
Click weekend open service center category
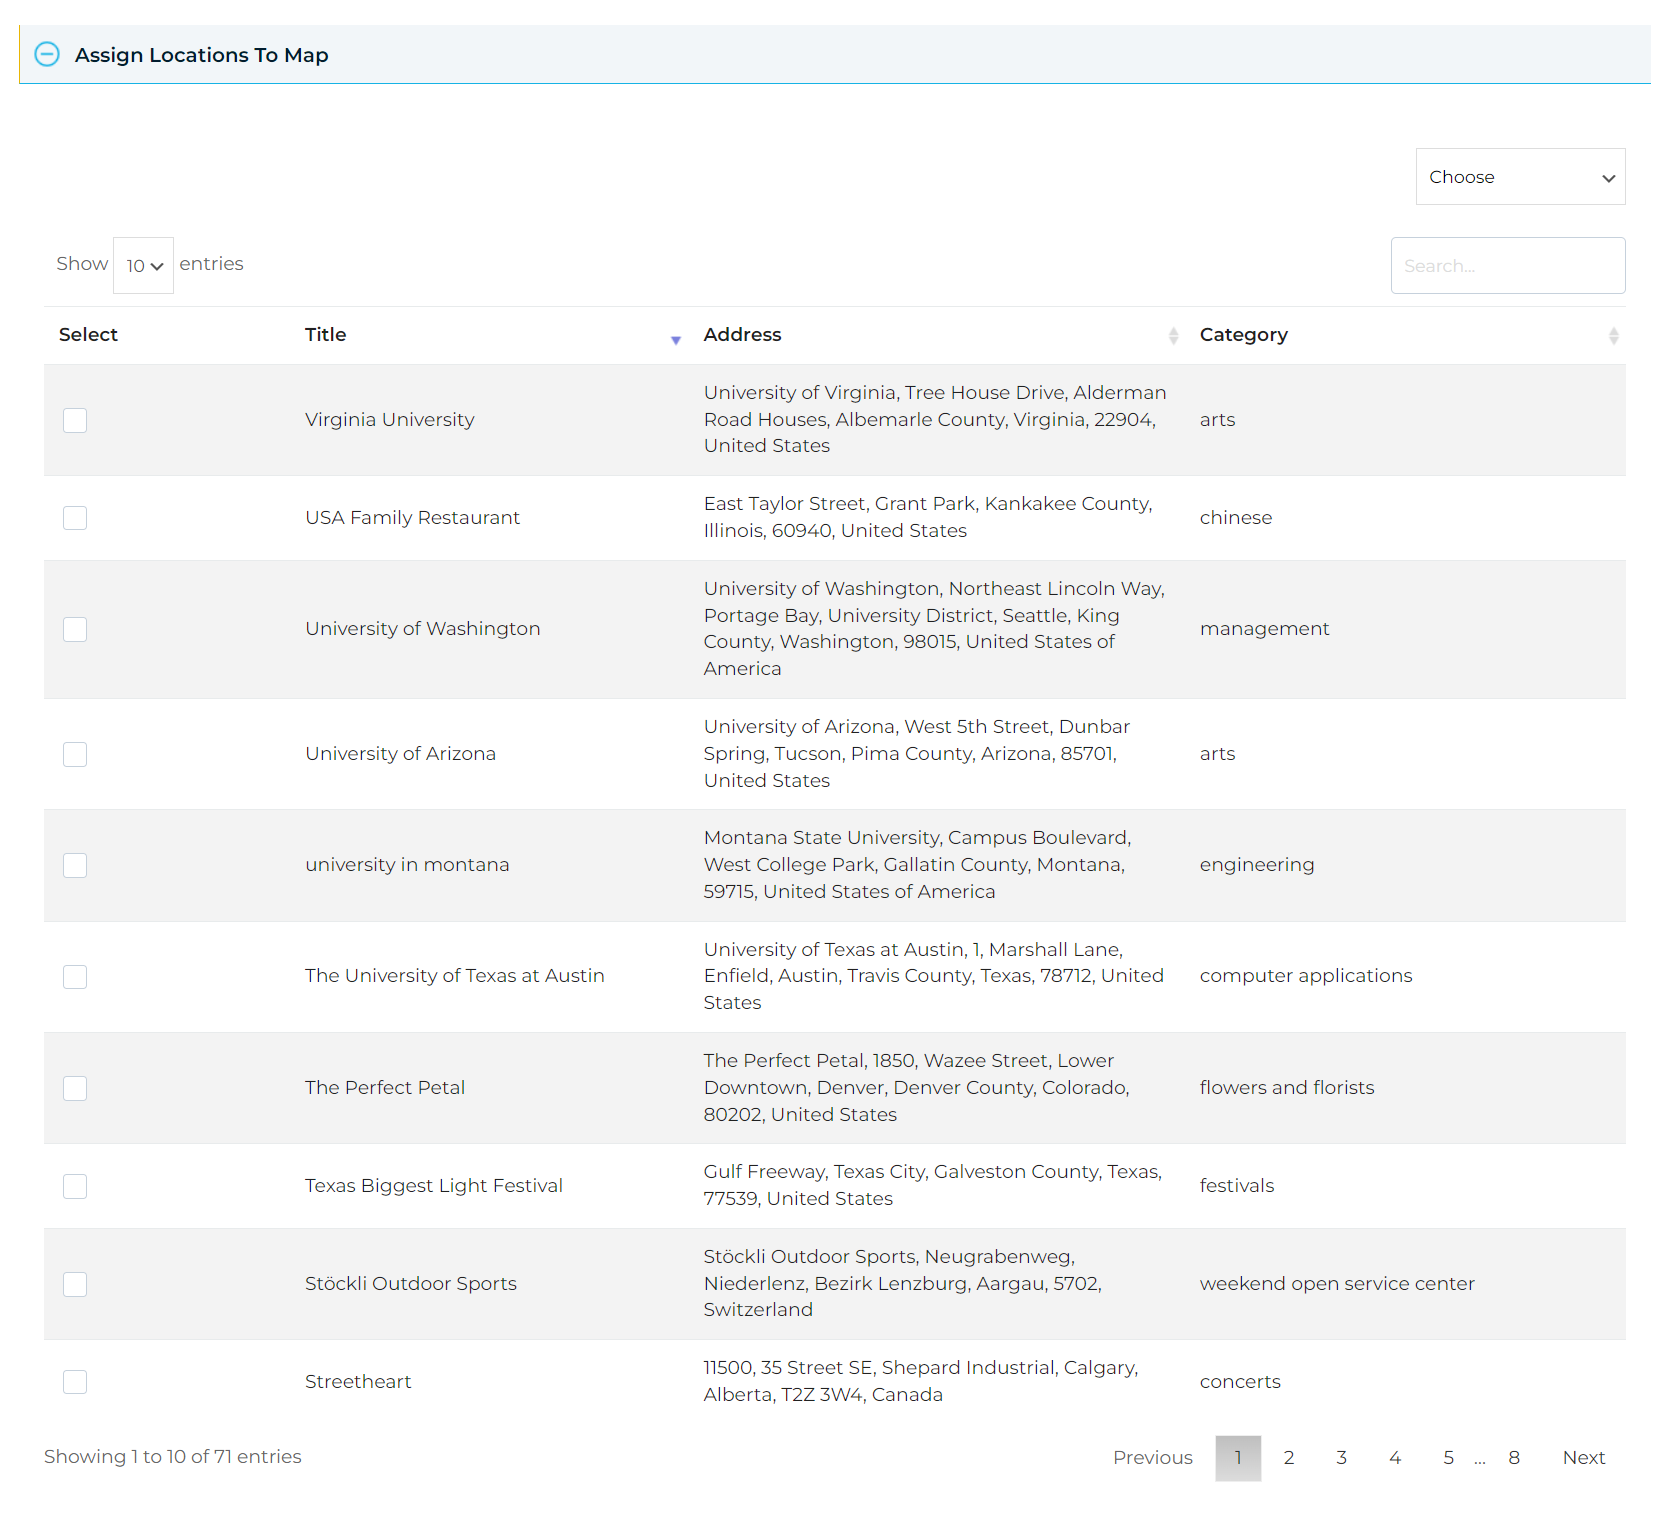[x=1337, y=1284]
